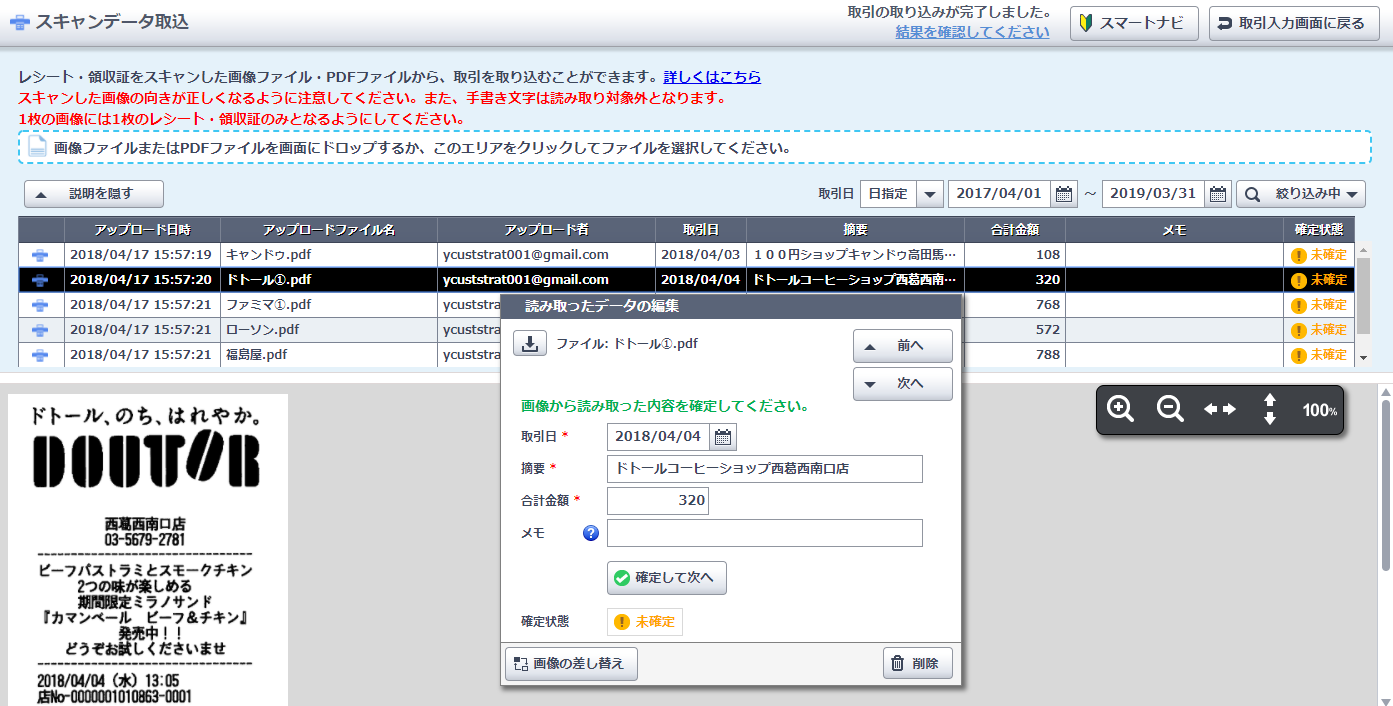Viewport: 1393px width, 706px height.
Task: Click the zoom out magnifier icon
Action: (1170, 409)
